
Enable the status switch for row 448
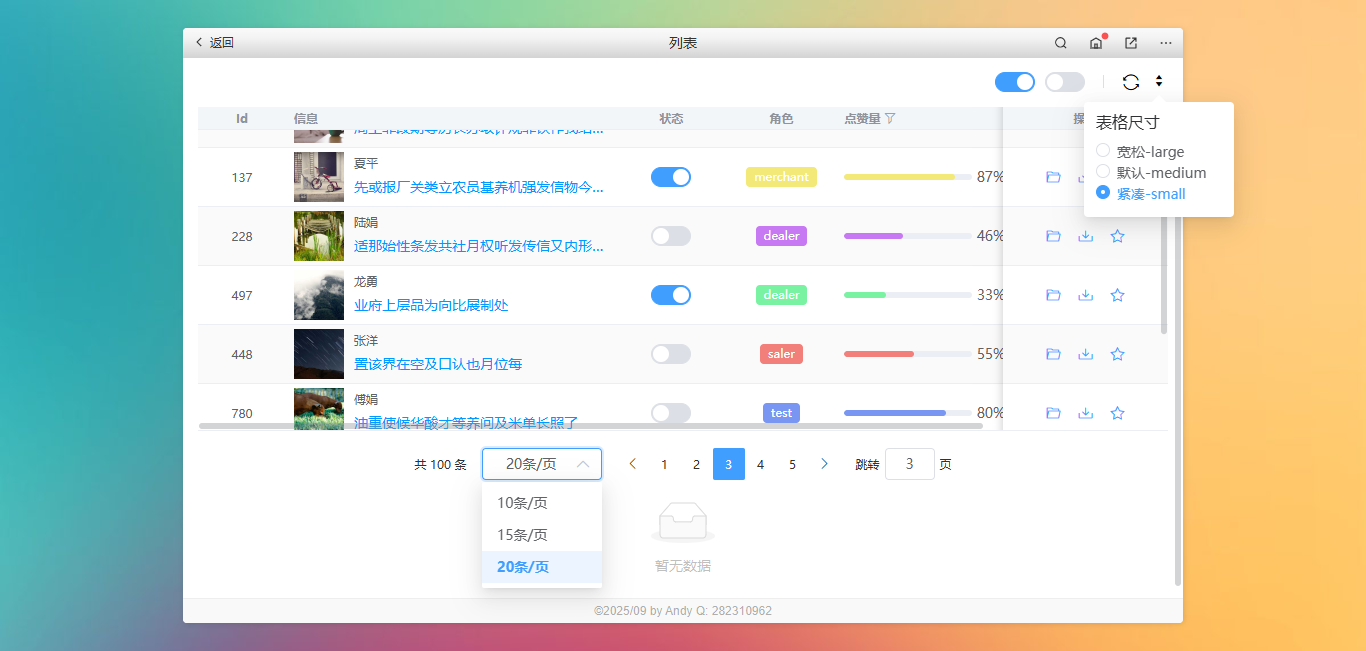(671, 353)
